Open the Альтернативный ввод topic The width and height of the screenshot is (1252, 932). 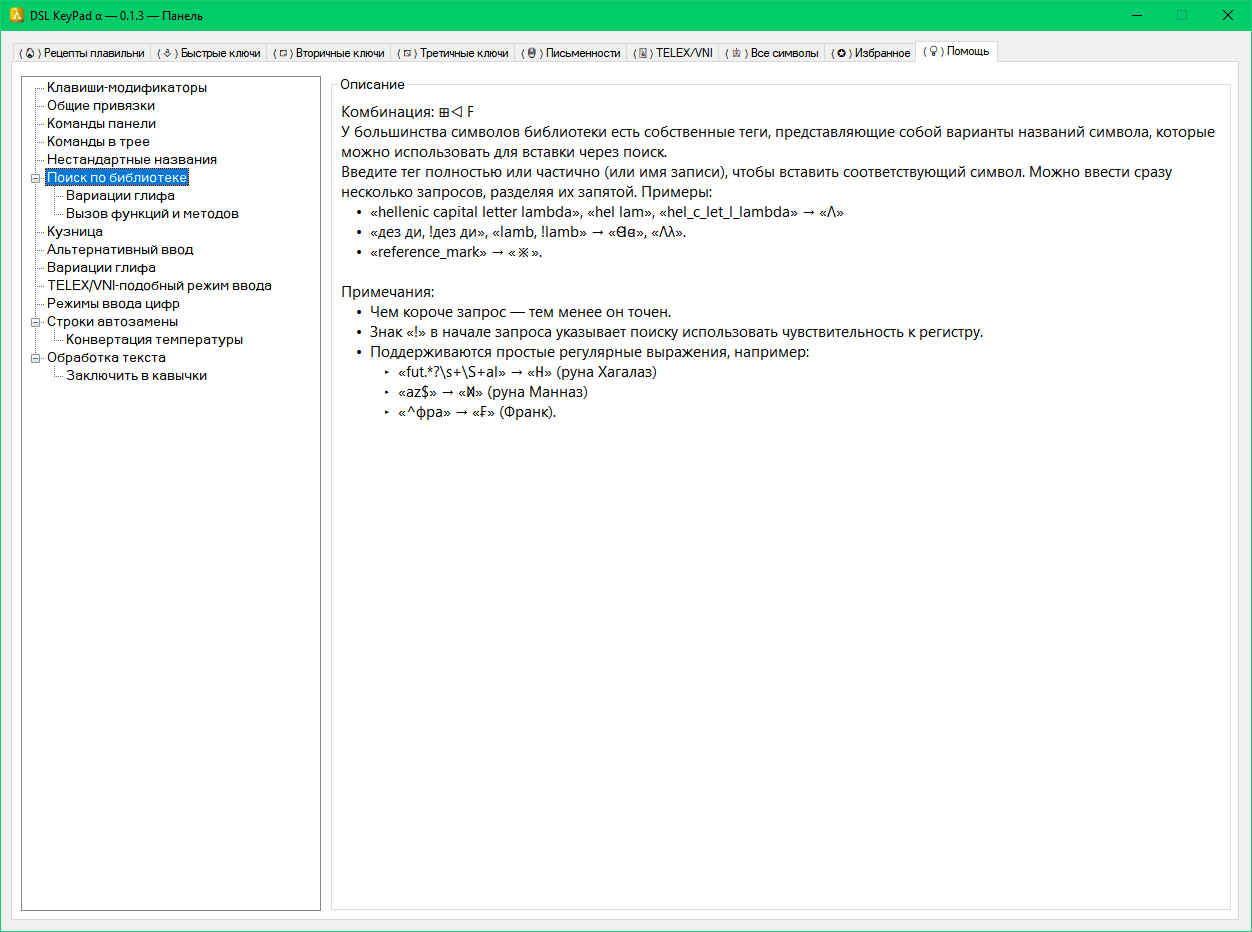coord(120,250)
